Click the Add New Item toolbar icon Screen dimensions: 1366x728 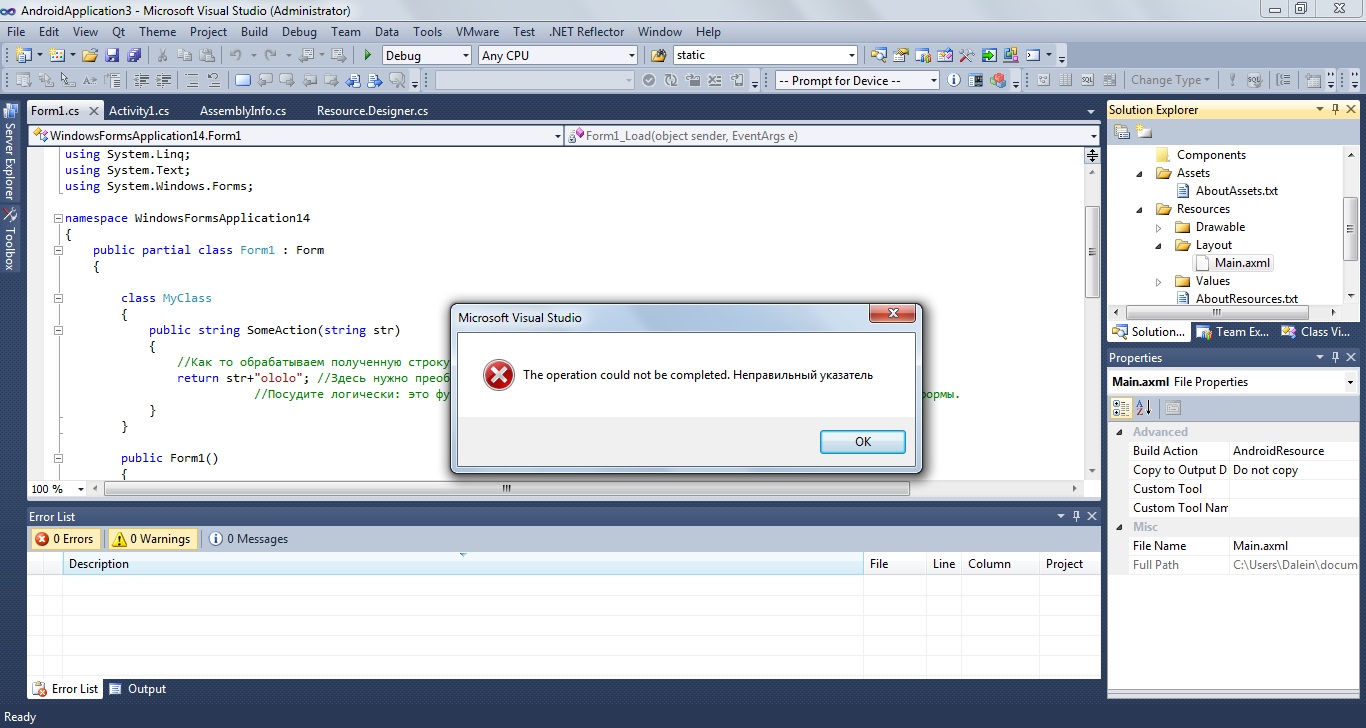(x=57, y=55)
